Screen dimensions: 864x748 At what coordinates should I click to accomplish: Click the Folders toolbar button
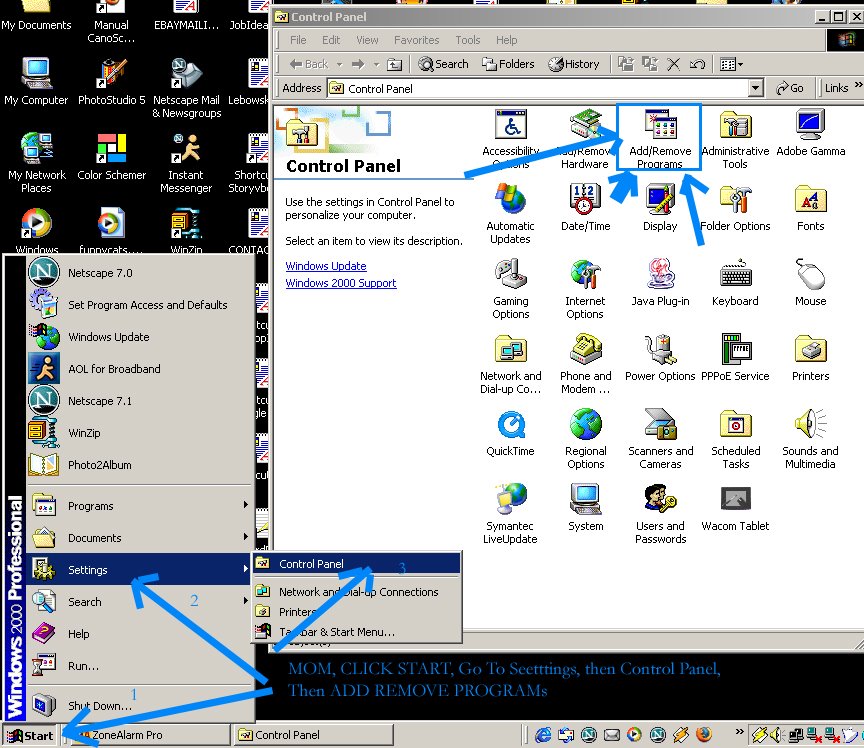tap(508, 64)
